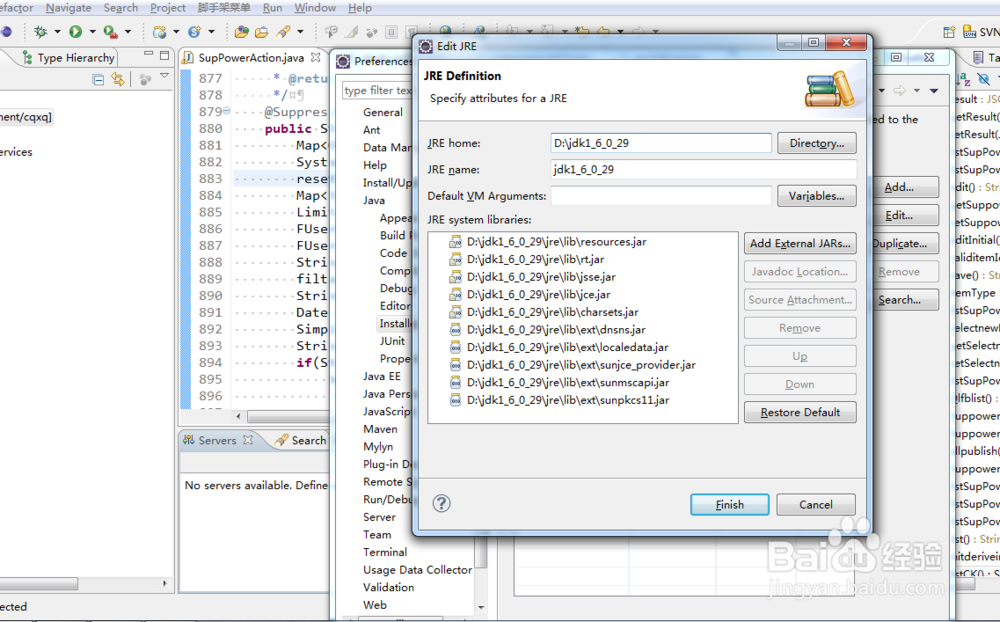Click the Open Task folder icon
The image size is (1000, 622).
pos(261,31)
